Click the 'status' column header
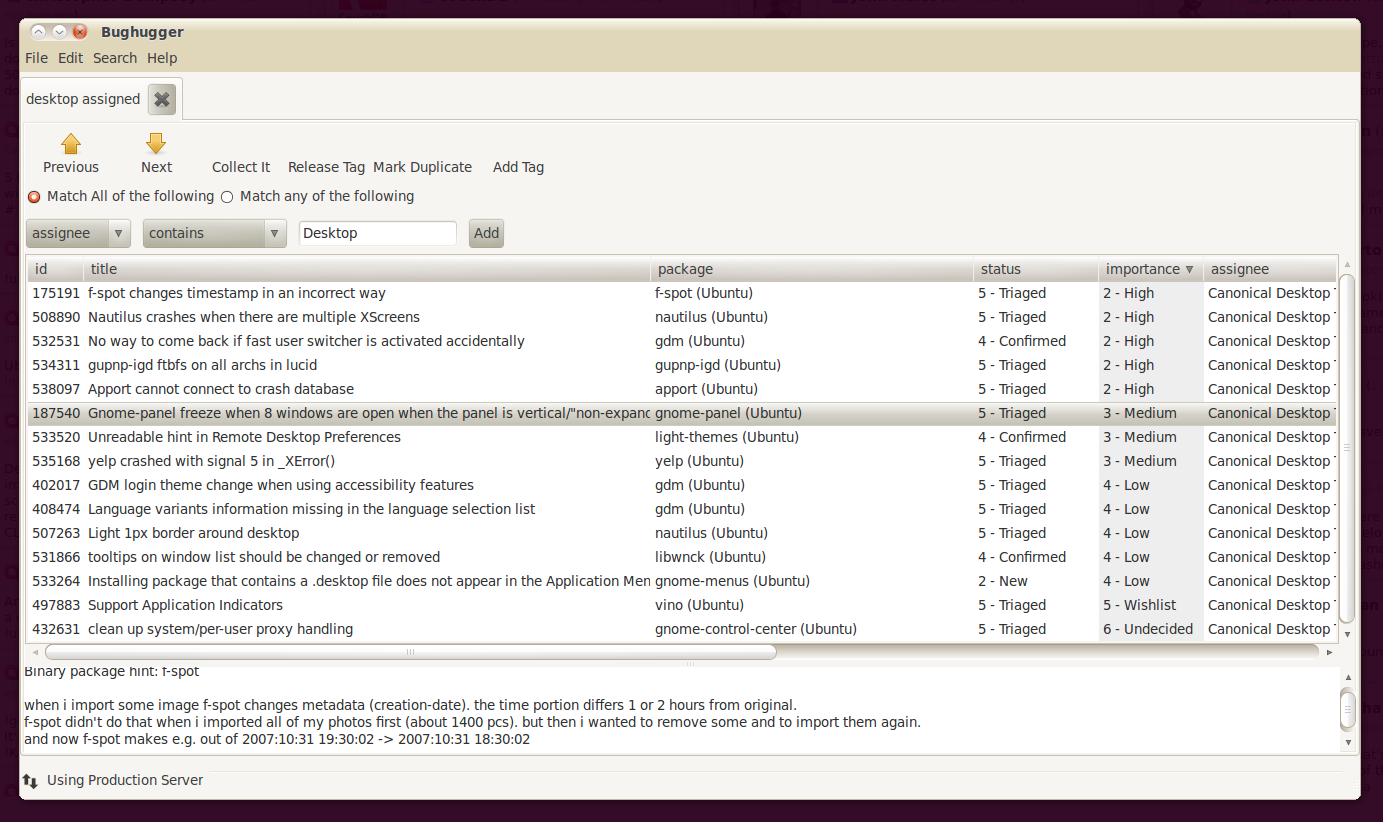 click(x=1036, y=269)
